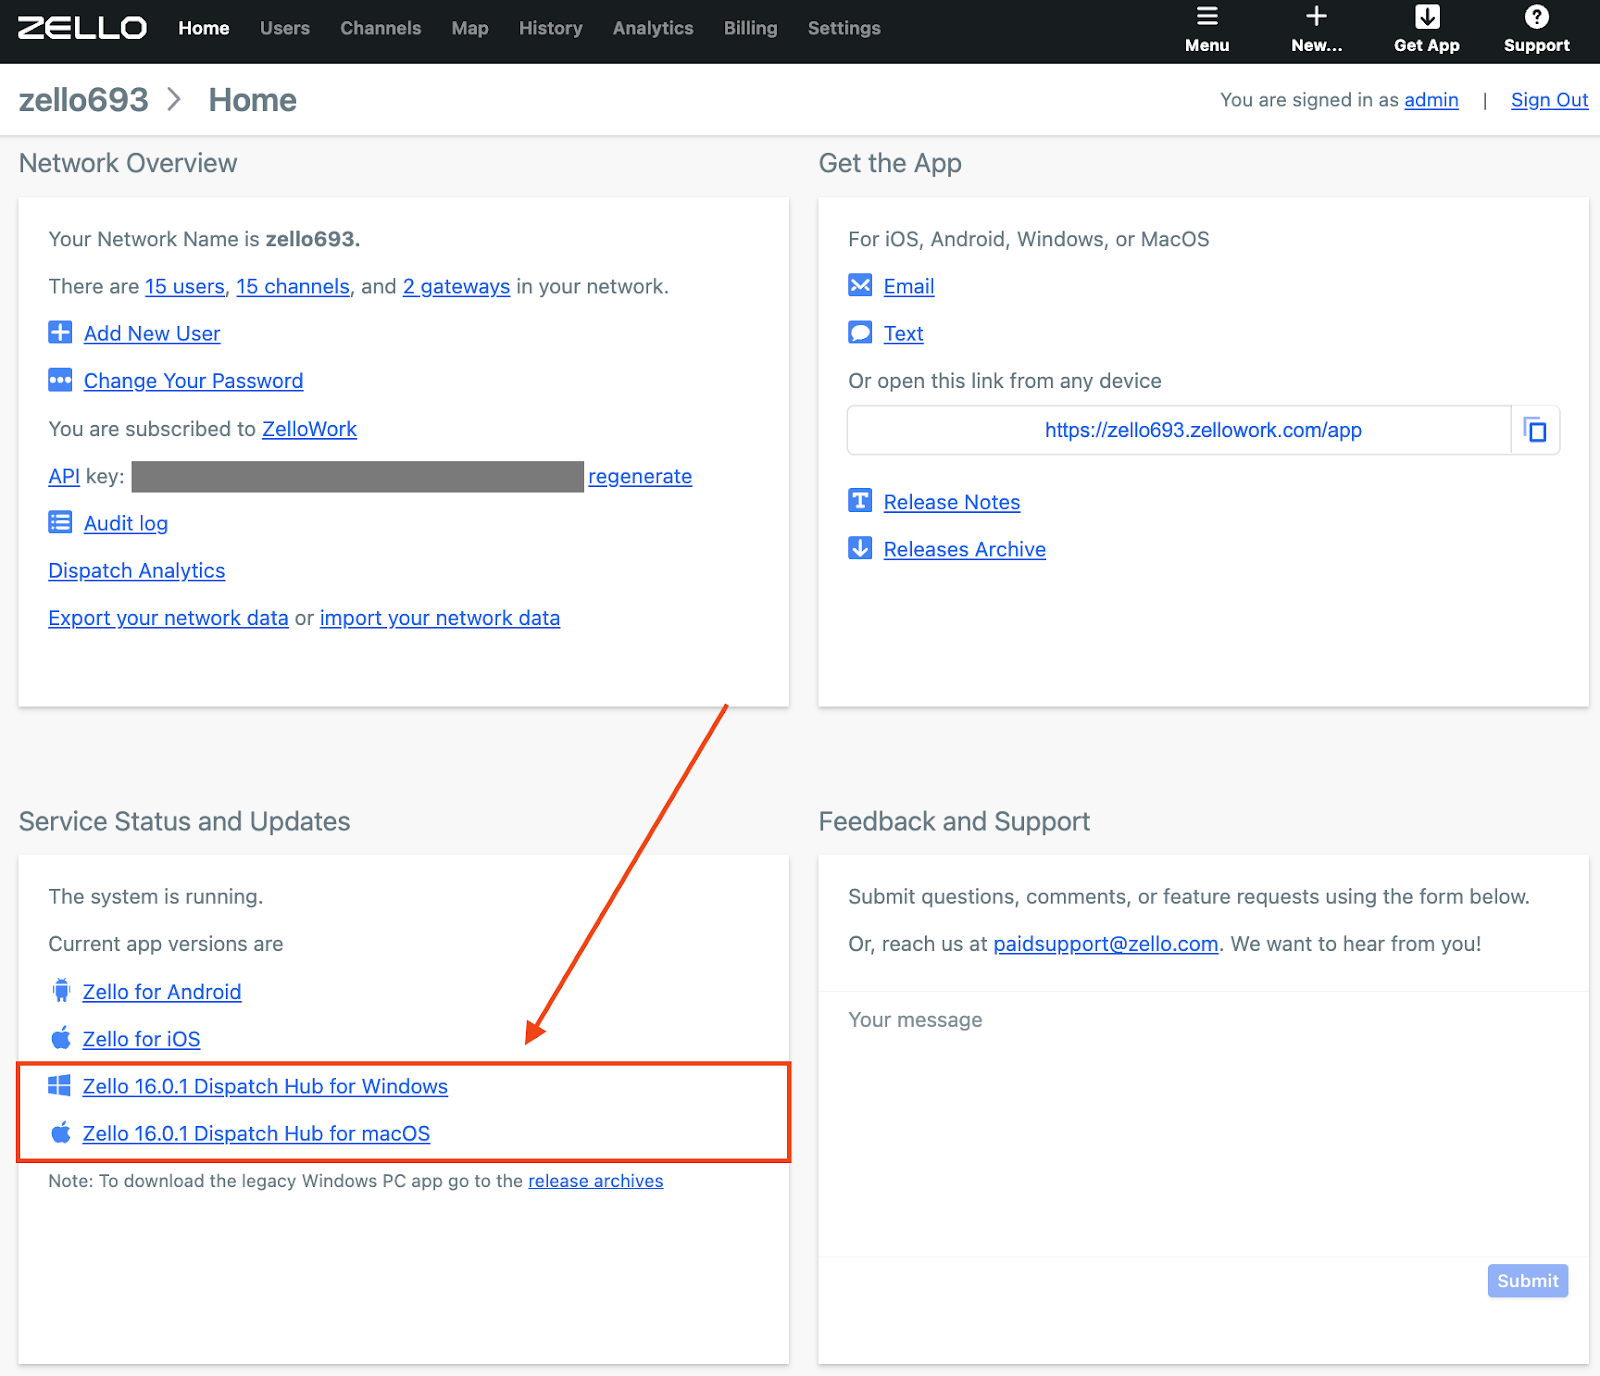Switch to the Analytics menu tab
Screen dimensions: 1600x1376
click(653, 28)
